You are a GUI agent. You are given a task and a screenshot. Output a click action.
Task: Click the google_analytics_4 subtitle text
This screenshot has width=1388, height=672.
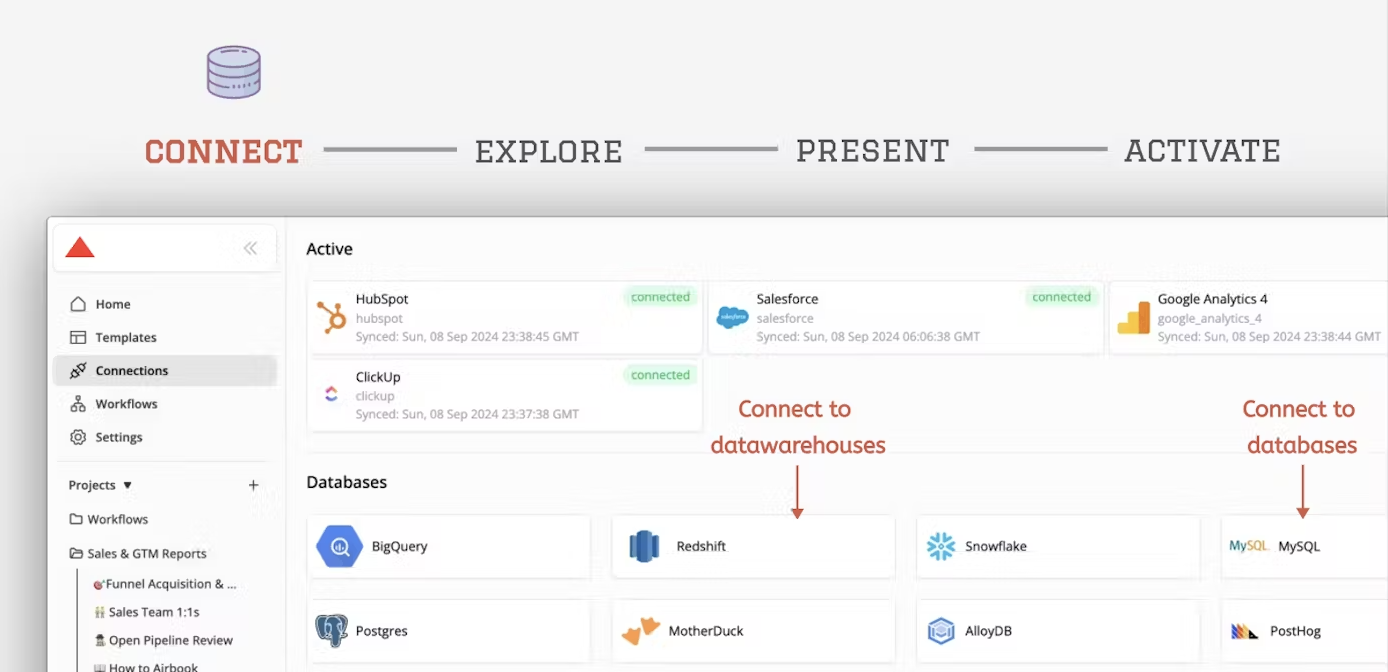point(1210,318)
